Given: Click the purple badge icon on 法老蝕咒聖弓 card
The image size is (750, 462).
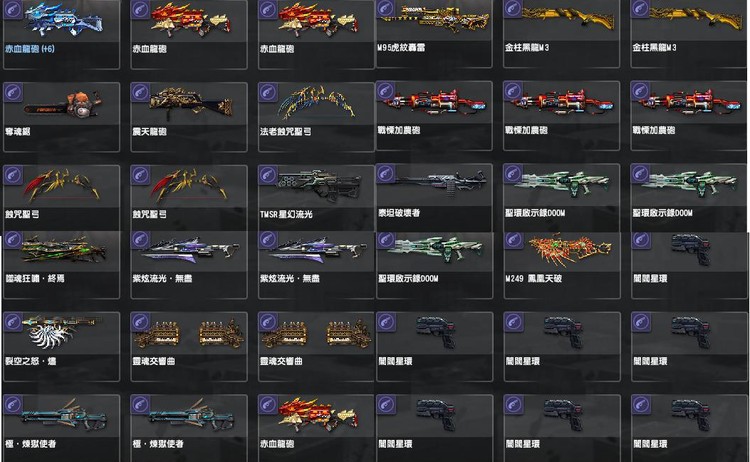Looking at the screenshot, I should 268,92.
